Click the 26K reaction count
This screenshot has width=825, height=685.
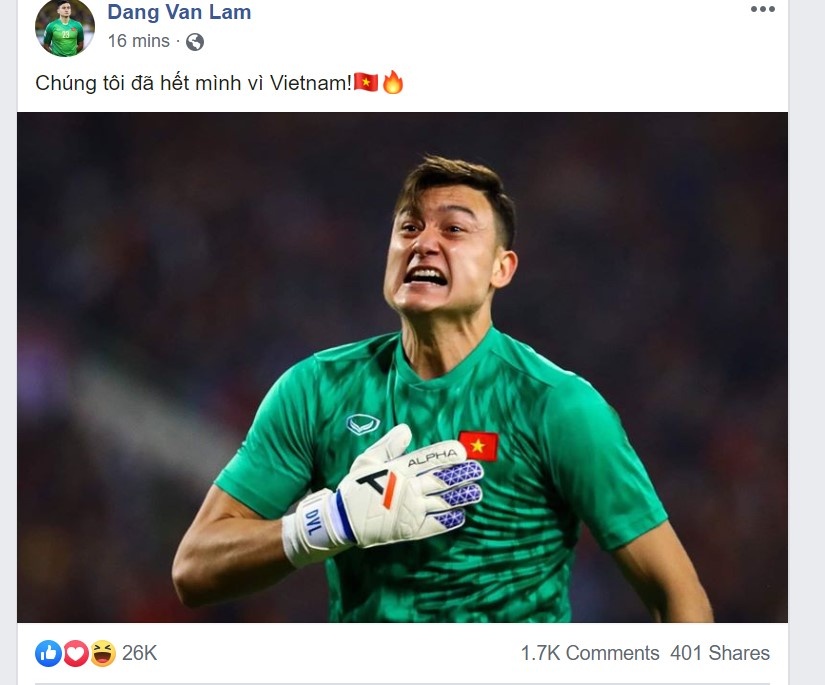coord(138,652)
